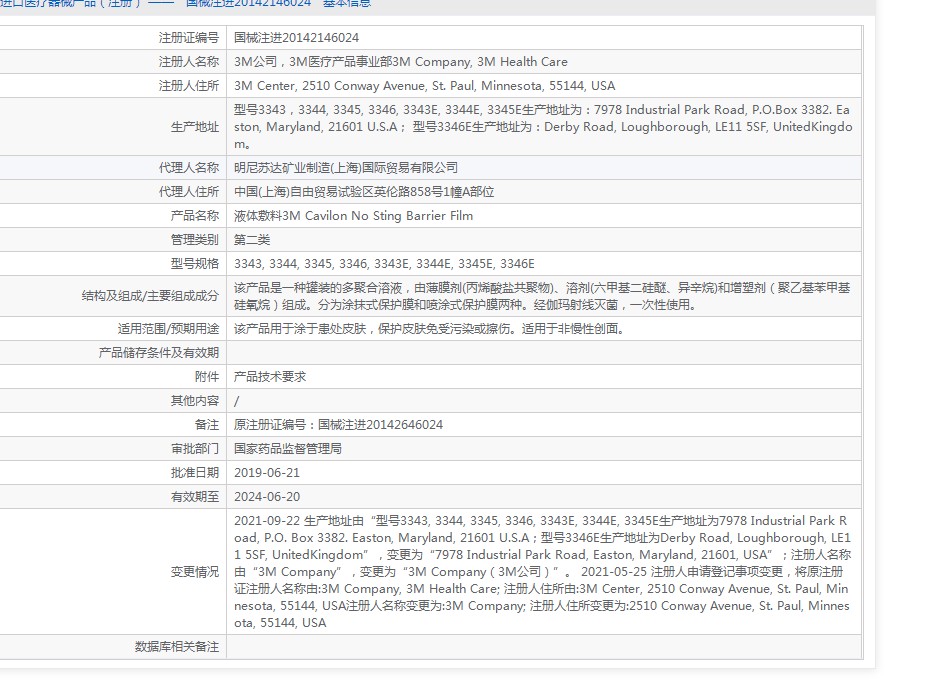This screenshot has width=939, height=680.
Task: Select approving authority 国家药品监督管理局
Action: tap(287, 448)
